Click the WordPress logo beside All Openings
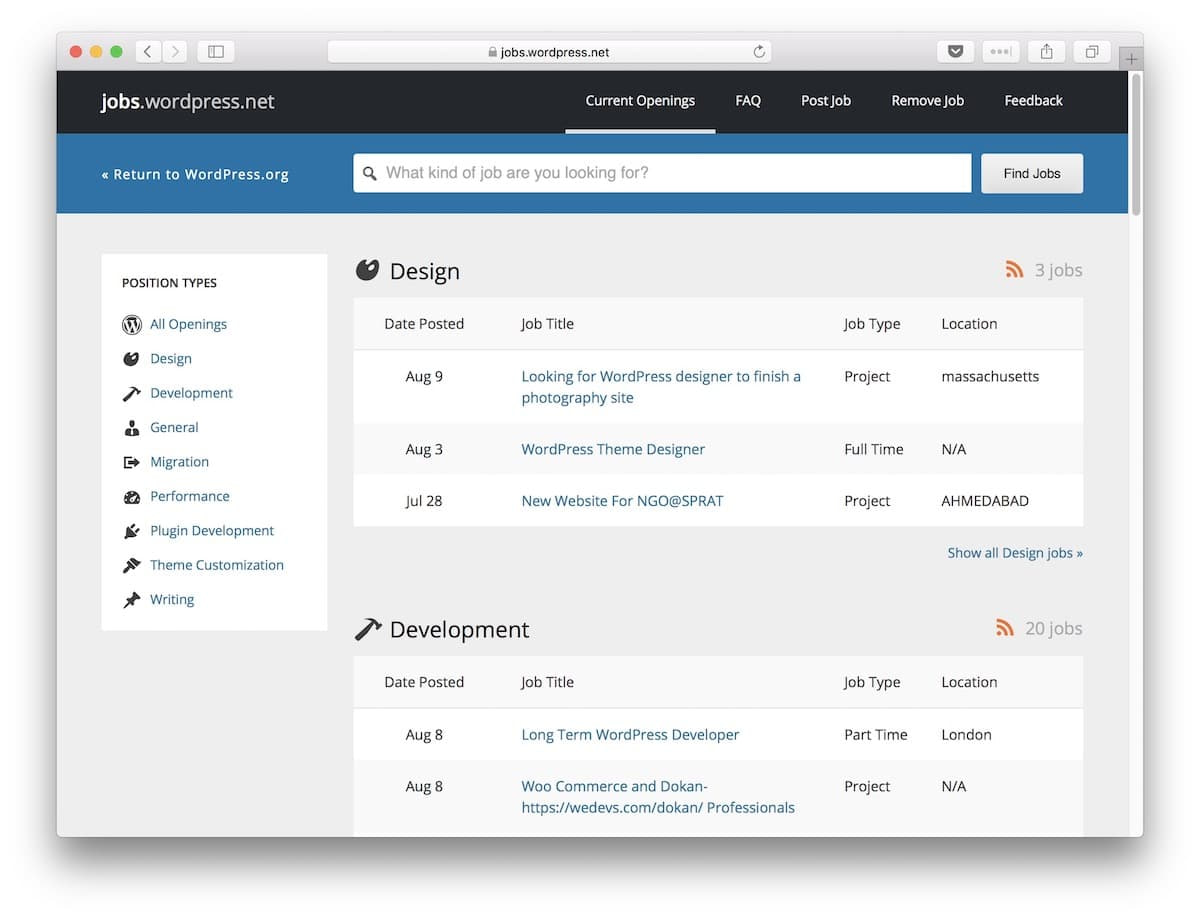This screenshot has height=918, width=1200. pos(132,324)
